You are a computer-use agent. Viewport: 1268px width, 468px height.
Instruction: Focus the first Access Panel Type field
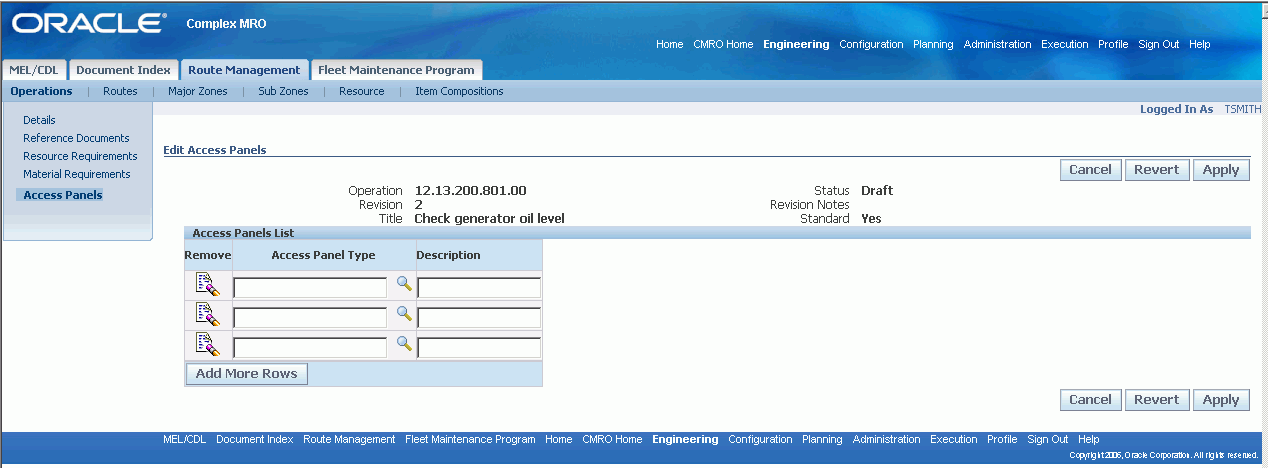point(310,288)
